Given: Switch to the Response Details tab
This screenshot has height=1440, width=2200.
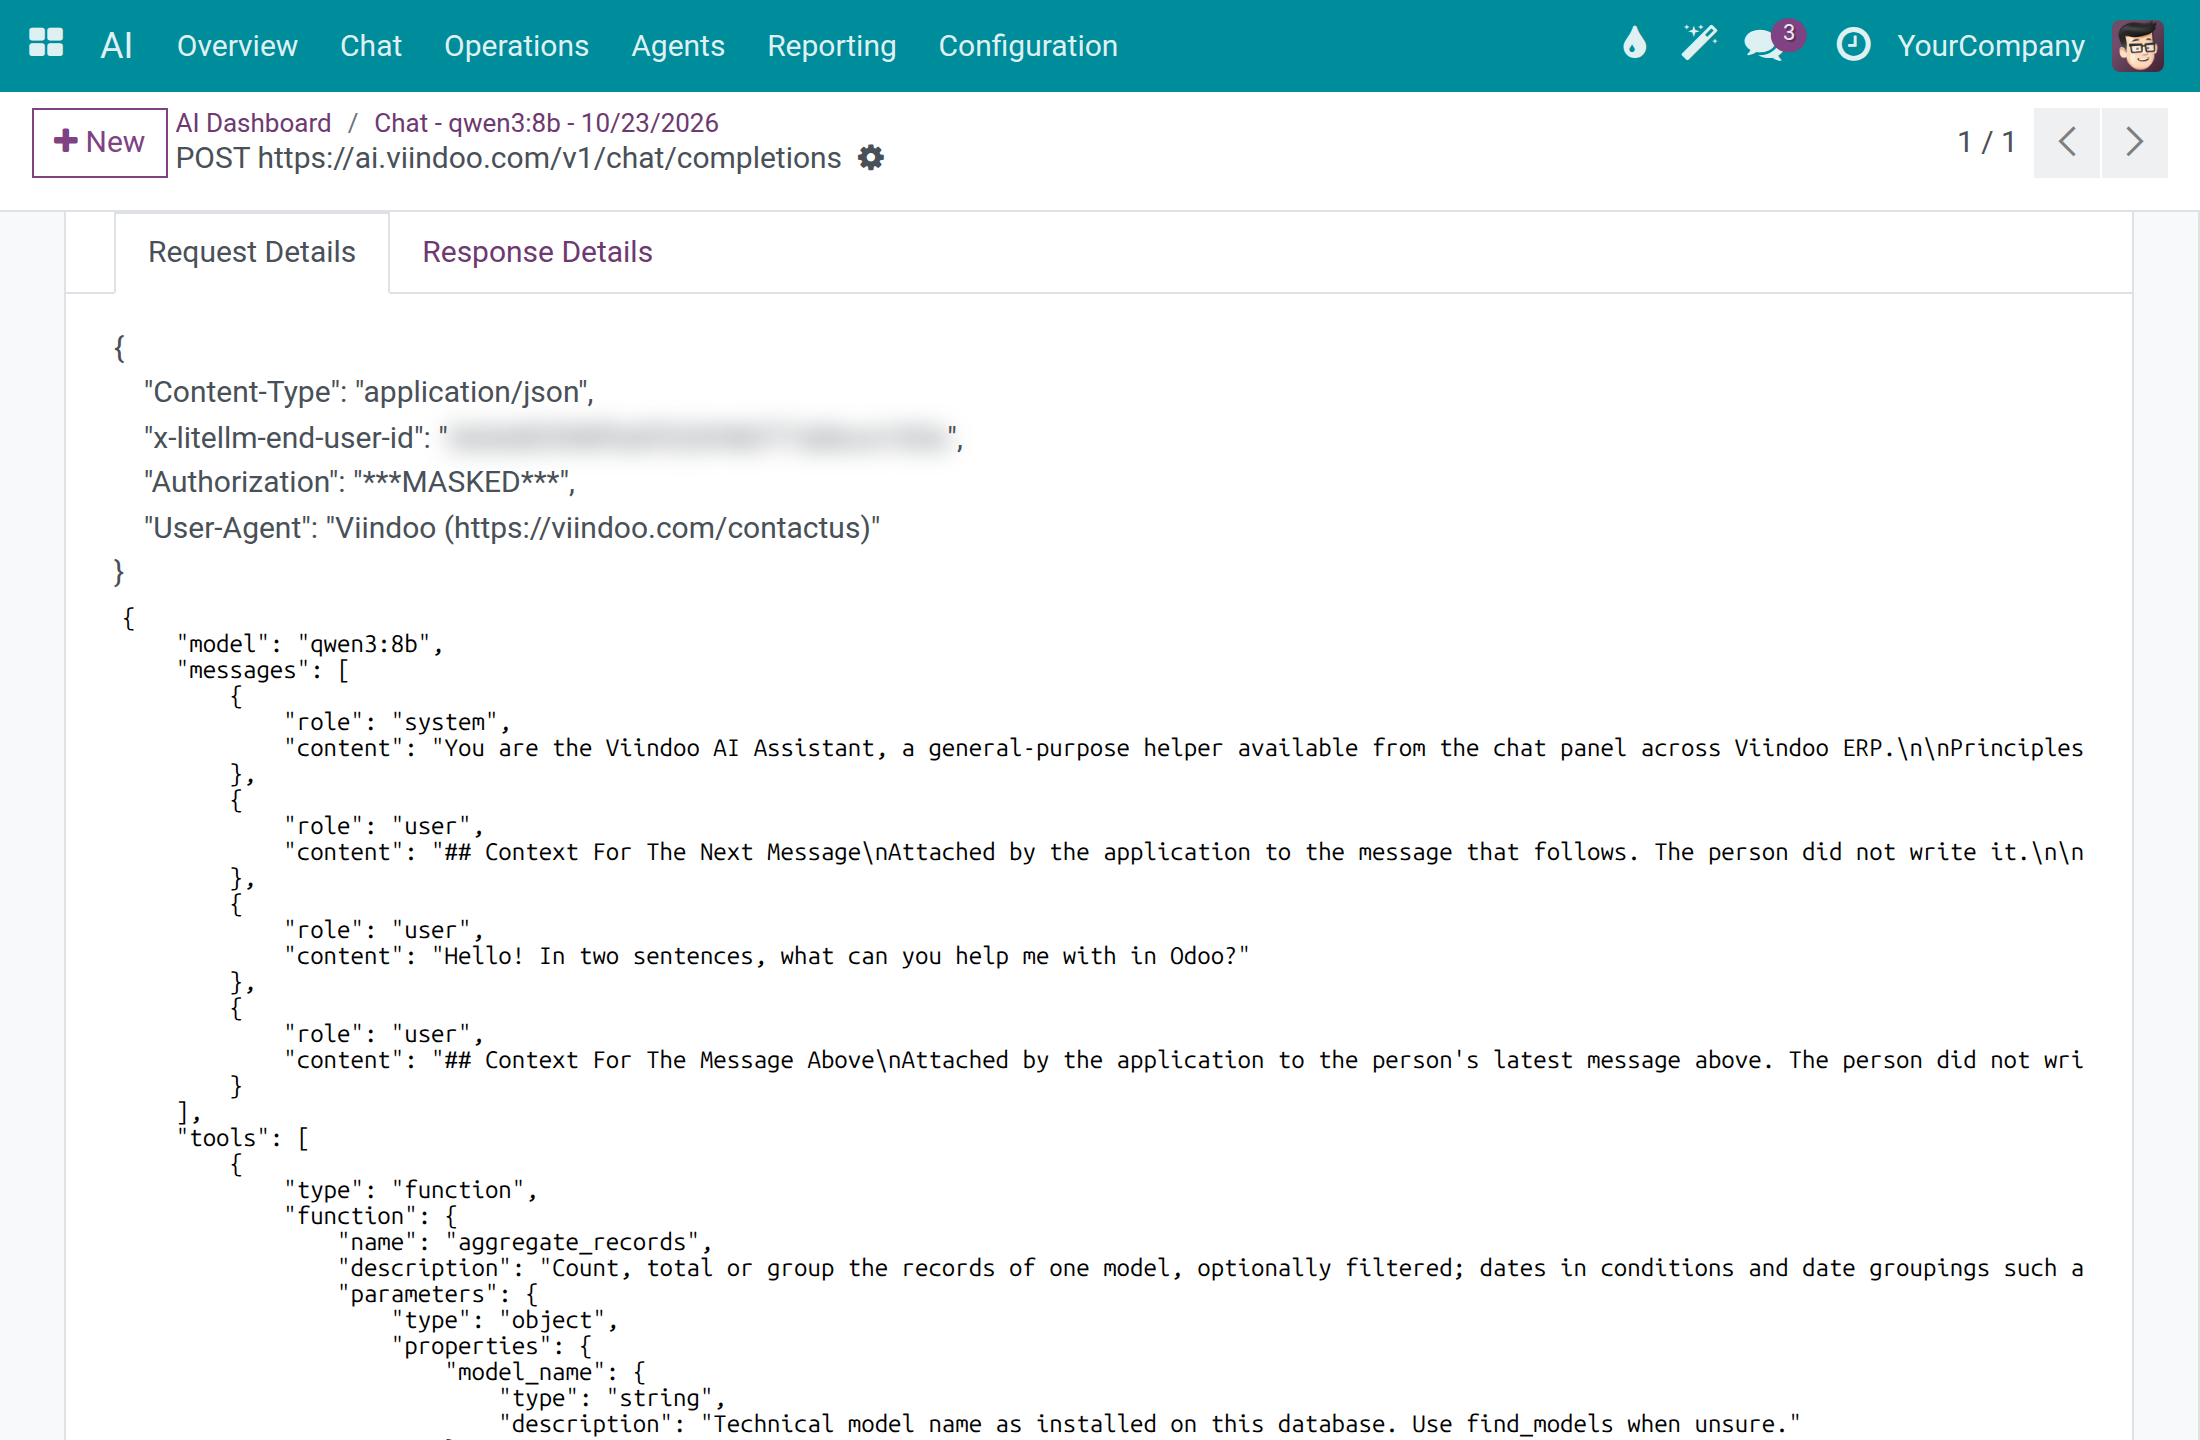Looking at the screenshot, I should point(537,252).
